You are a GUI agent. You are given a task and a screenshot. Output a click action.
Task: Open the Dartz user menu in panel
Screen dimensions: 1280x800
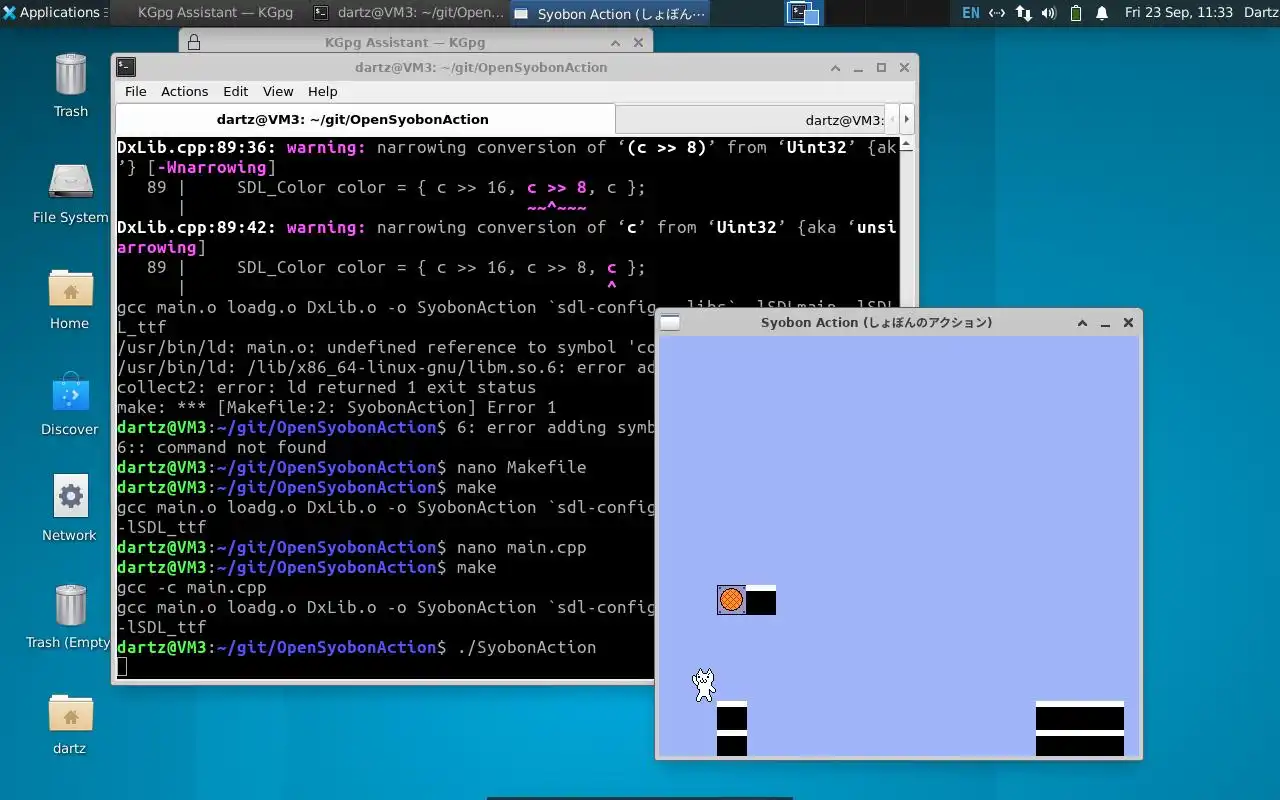tap(1261, 13)
